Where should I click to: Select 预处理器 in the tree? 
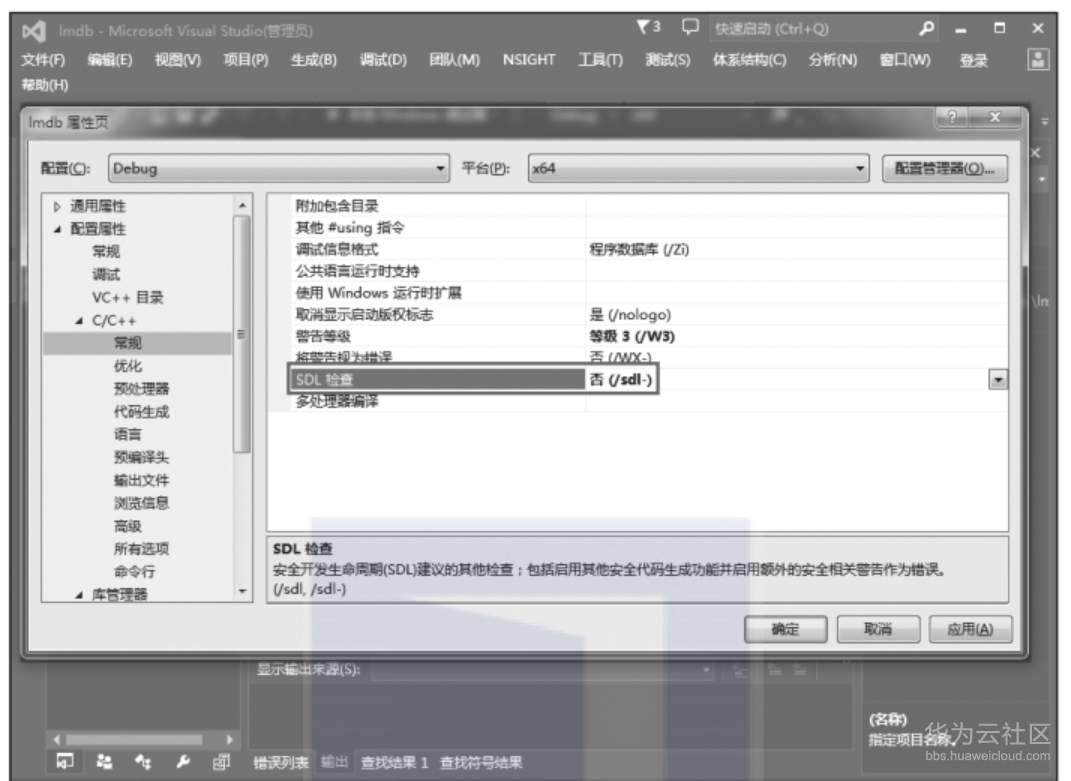[x=141, y=389]
